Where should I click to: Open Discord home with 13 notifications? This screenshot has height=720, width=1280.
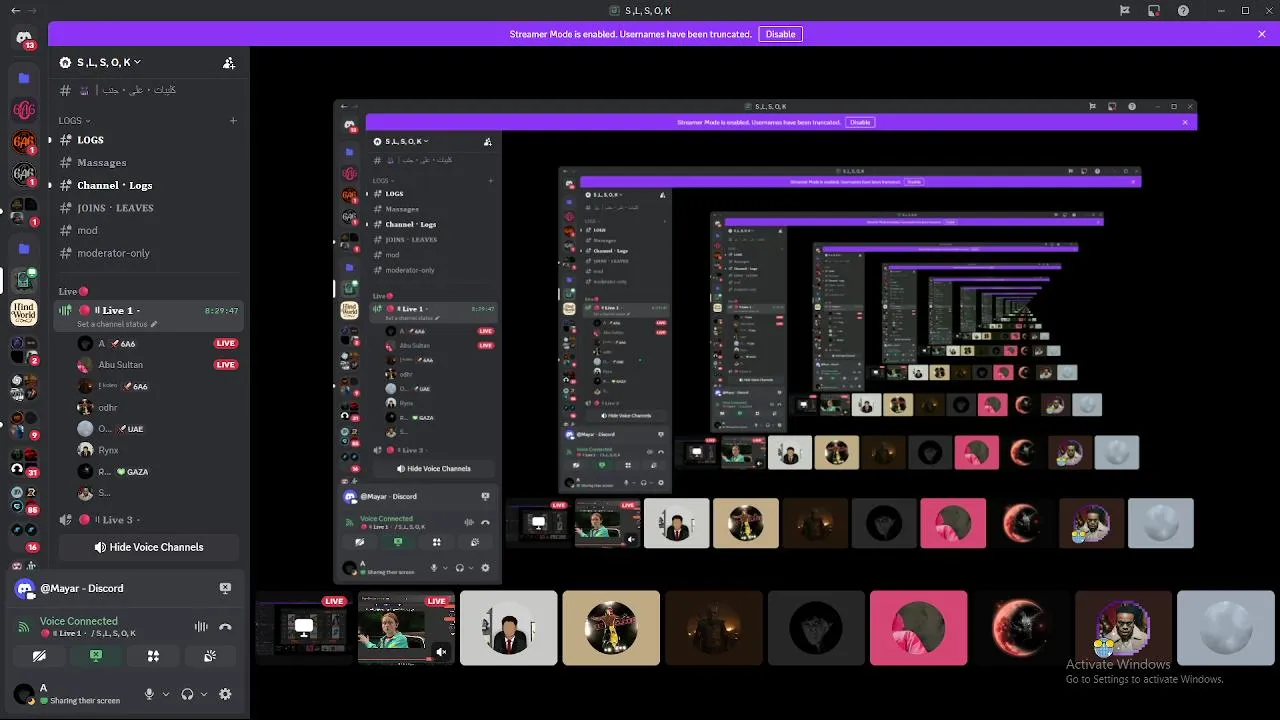(24, 38)
